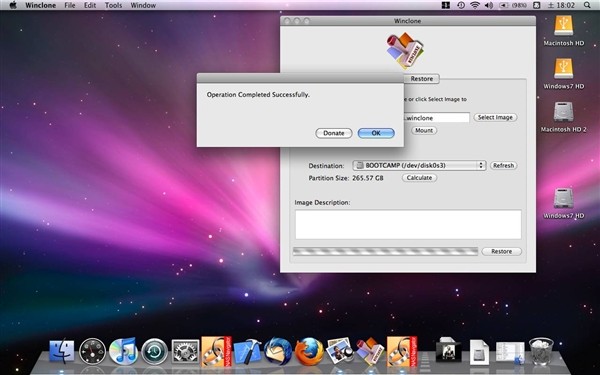Click into the Image Description box
The image size is (600, 375).
tap(408, 225)
